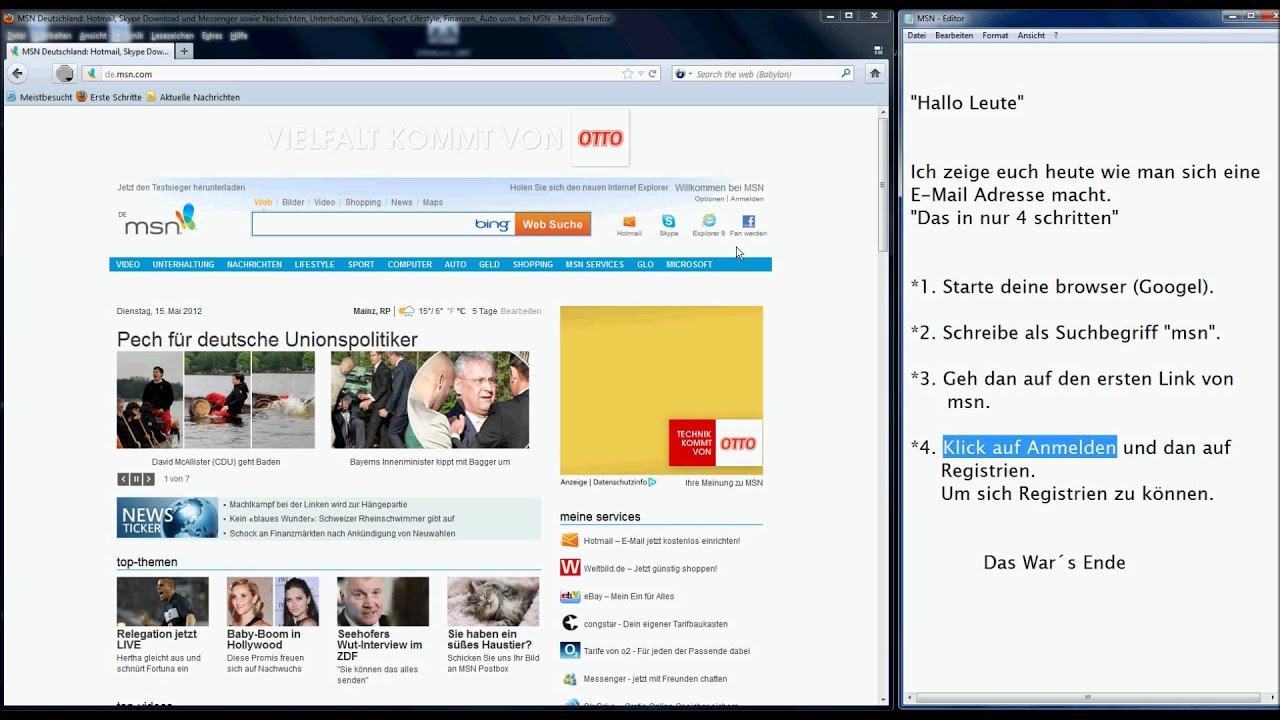Click the weather cloud icon next to Mainz
The width and height of the screenshot is (1280, 720).
click(406, 311)
